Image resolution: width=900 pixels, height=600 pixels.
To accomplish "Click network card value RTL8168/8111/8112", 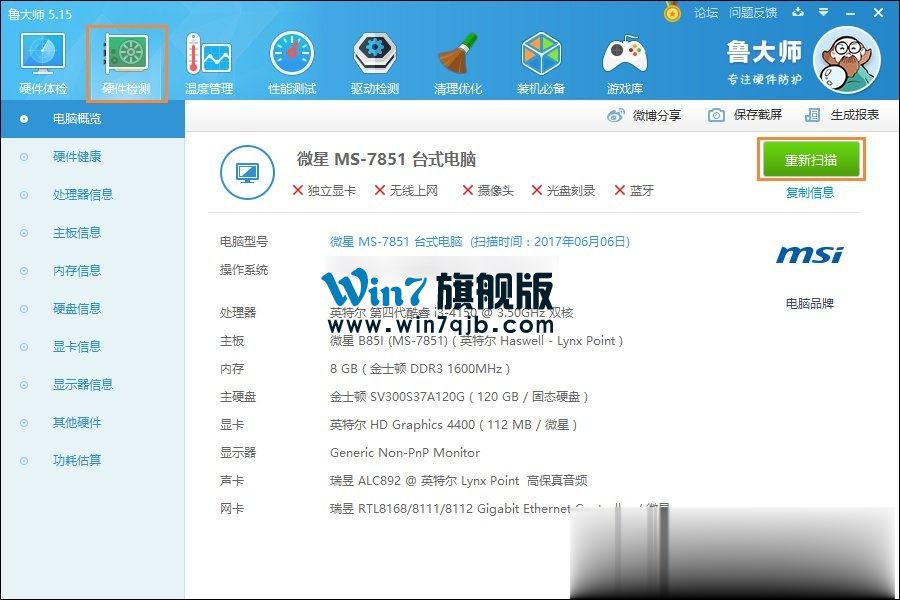I will (x=499, y=509).
